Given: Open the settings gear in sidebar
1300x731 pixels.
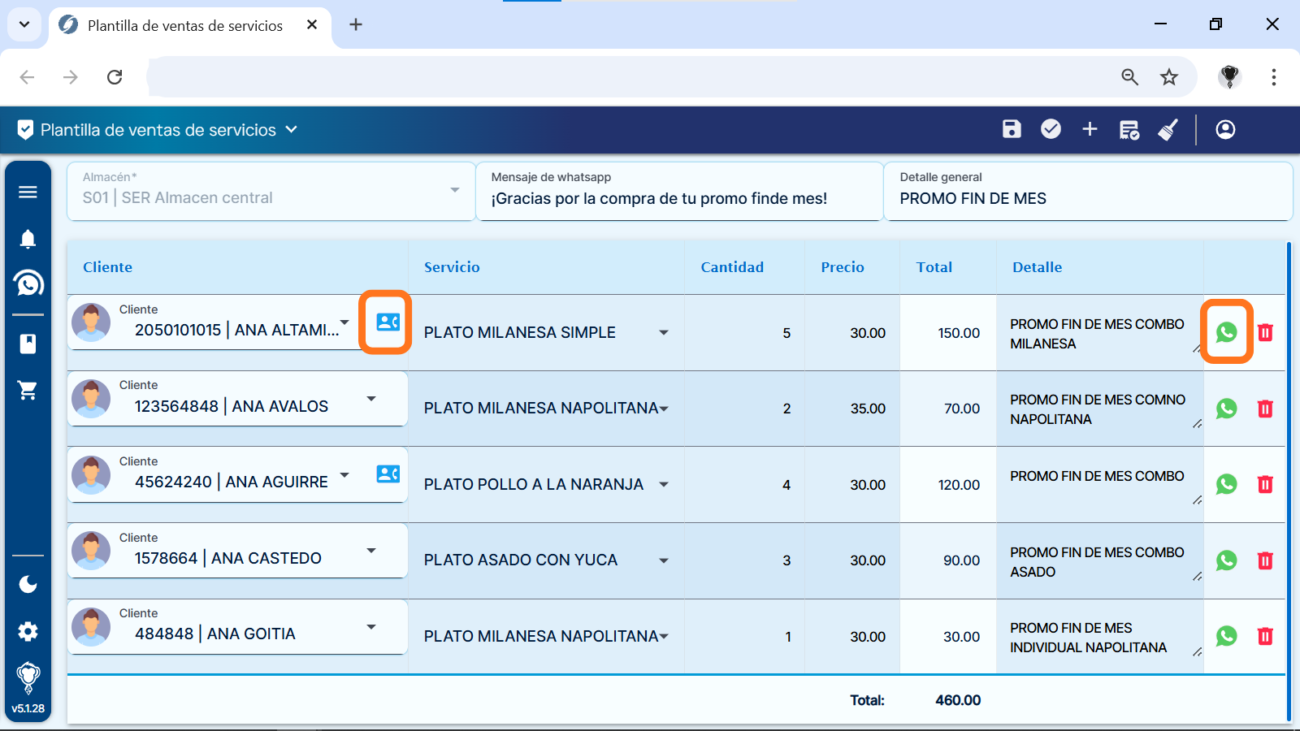Looking at the screenshot, I should tap(28, 631).
